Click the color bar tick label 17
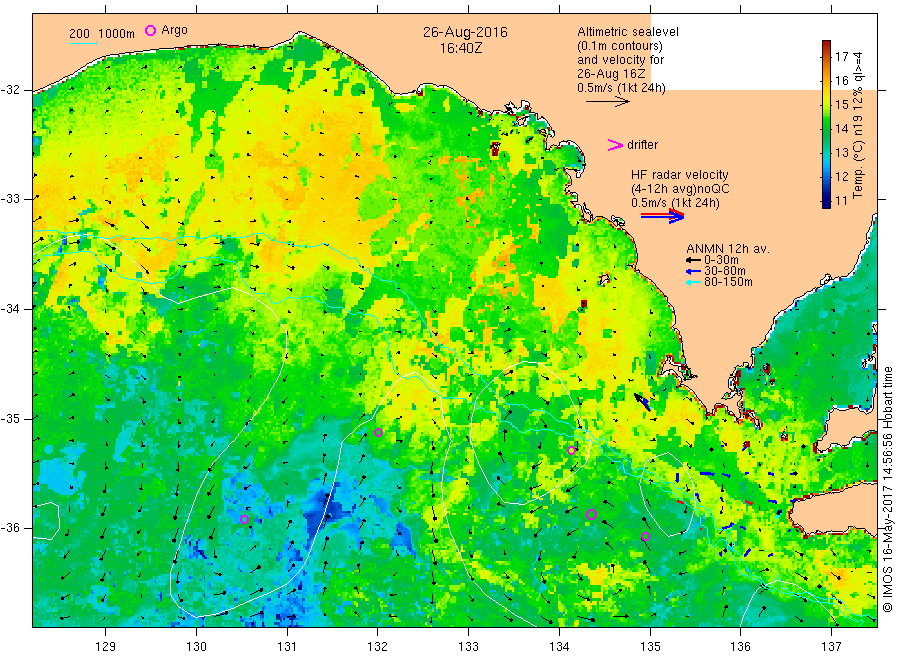This screenshot has height=660, width=900. (x=841, y=56)
